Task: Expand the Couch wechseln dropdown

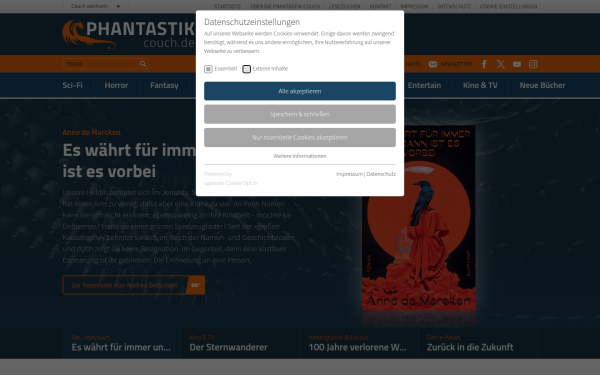Action: 95,6
